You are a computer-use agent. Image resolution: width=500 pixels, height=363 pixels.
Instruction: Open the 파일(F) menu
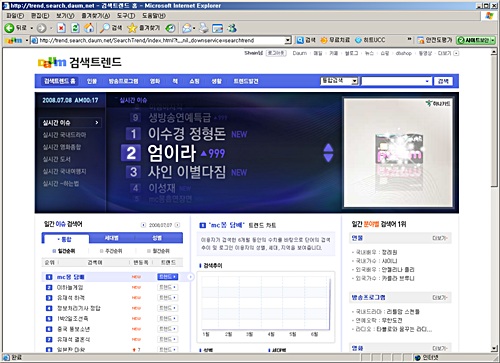click(x=15, y=16)
